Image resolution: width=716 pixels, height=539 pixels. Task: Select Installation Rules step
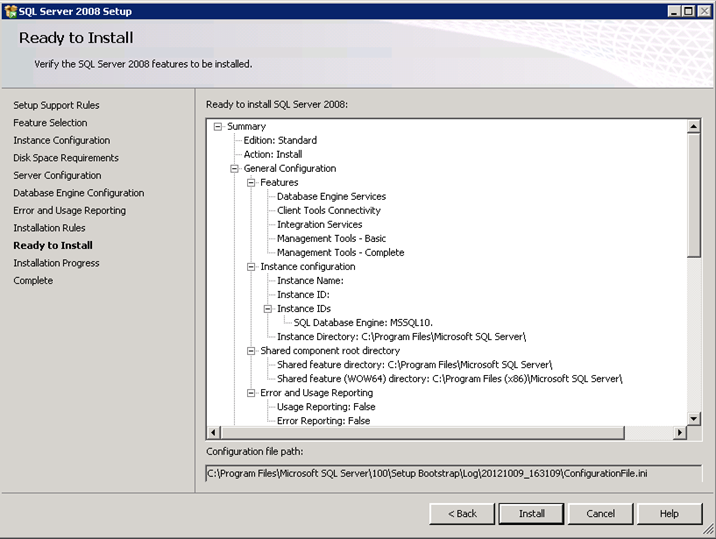coord(49,228)
